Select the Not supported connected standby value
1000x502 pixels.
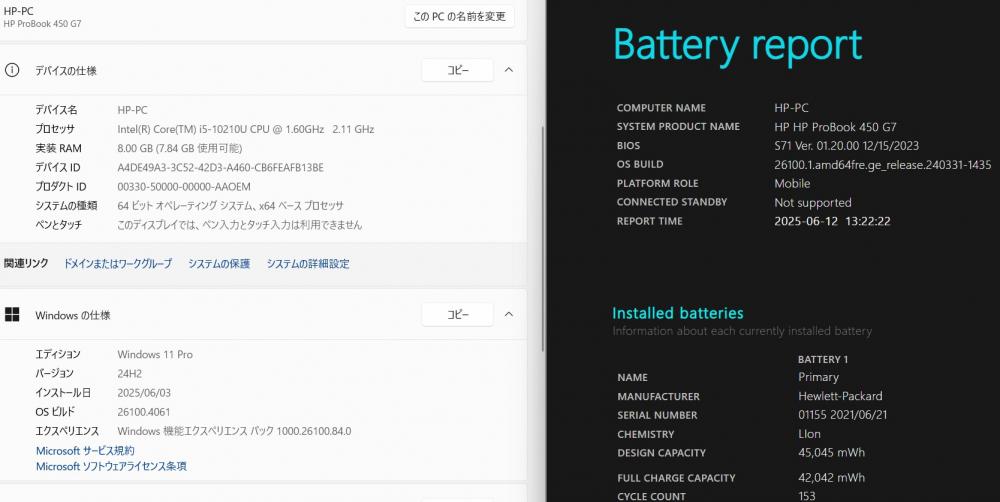point(812,202)
